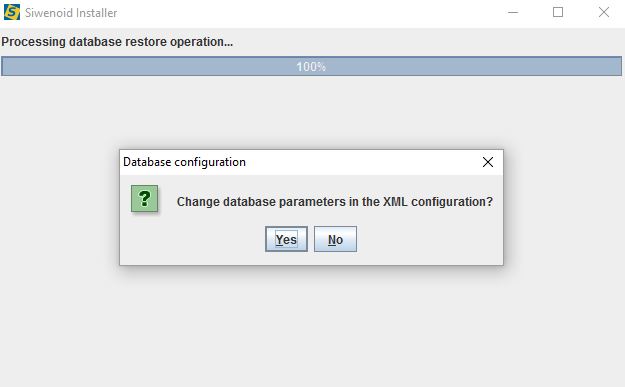Close the Database configuration dialog

488,162
